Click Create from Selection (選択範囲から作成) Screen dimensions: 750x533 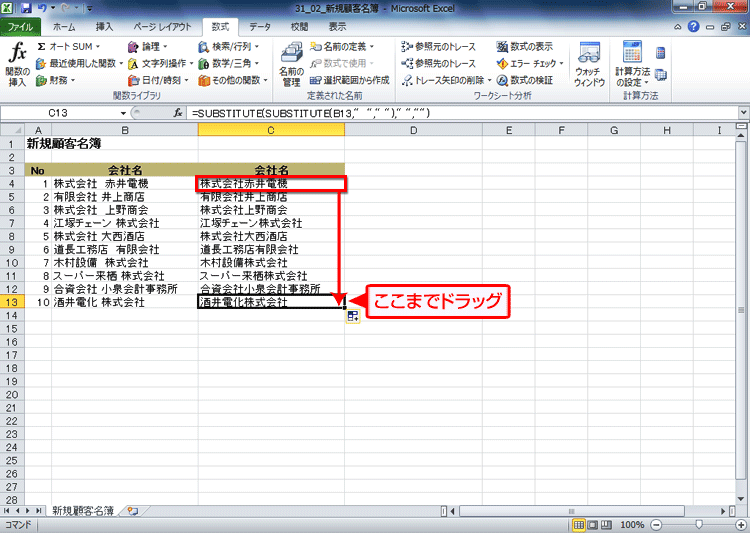350,80
